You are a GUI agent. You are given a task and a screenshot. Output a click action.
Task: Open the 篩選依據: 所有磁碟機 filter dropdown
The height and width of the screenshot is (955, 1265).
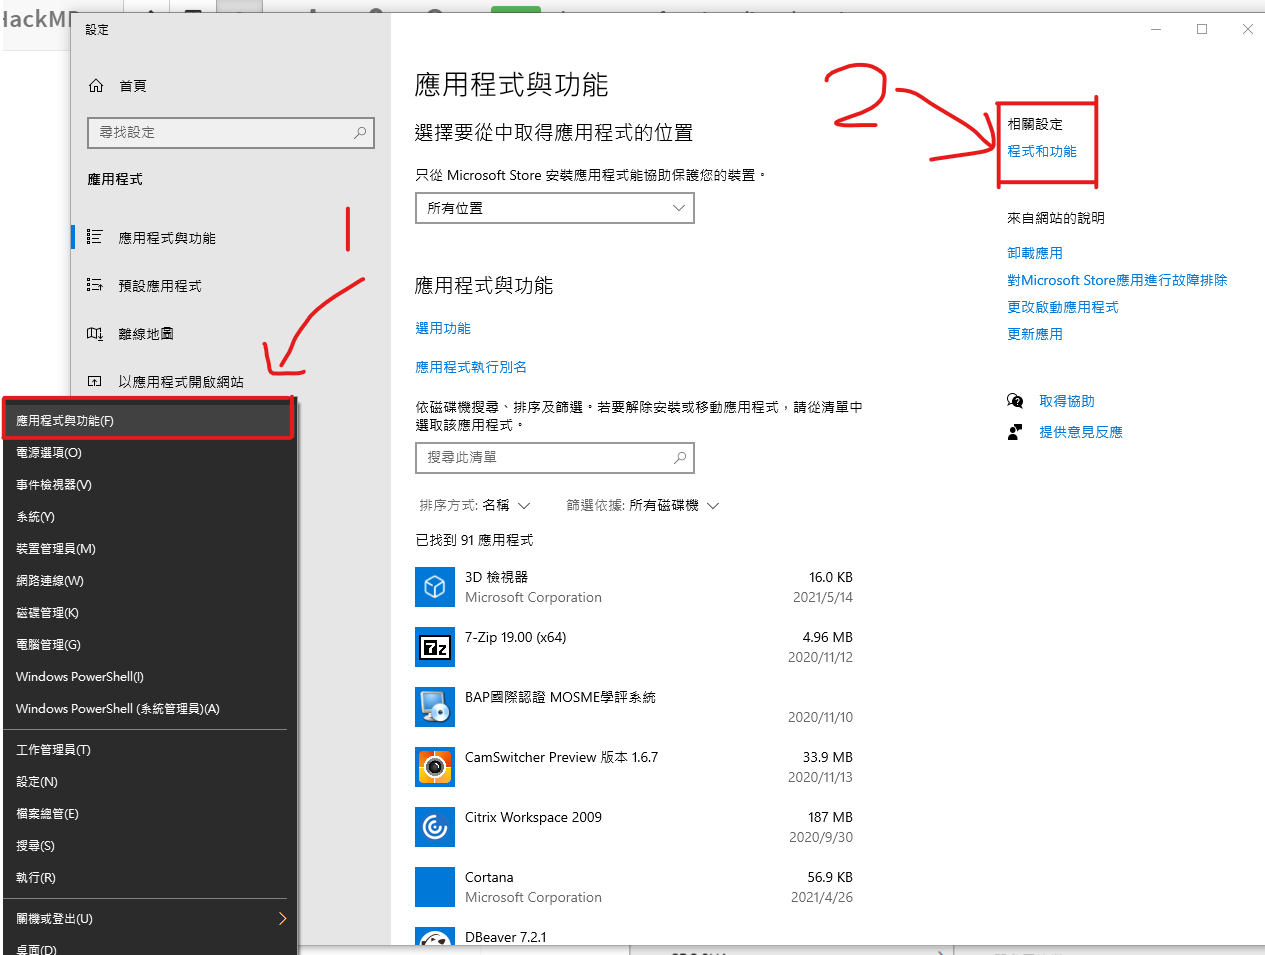click(643, 506)
